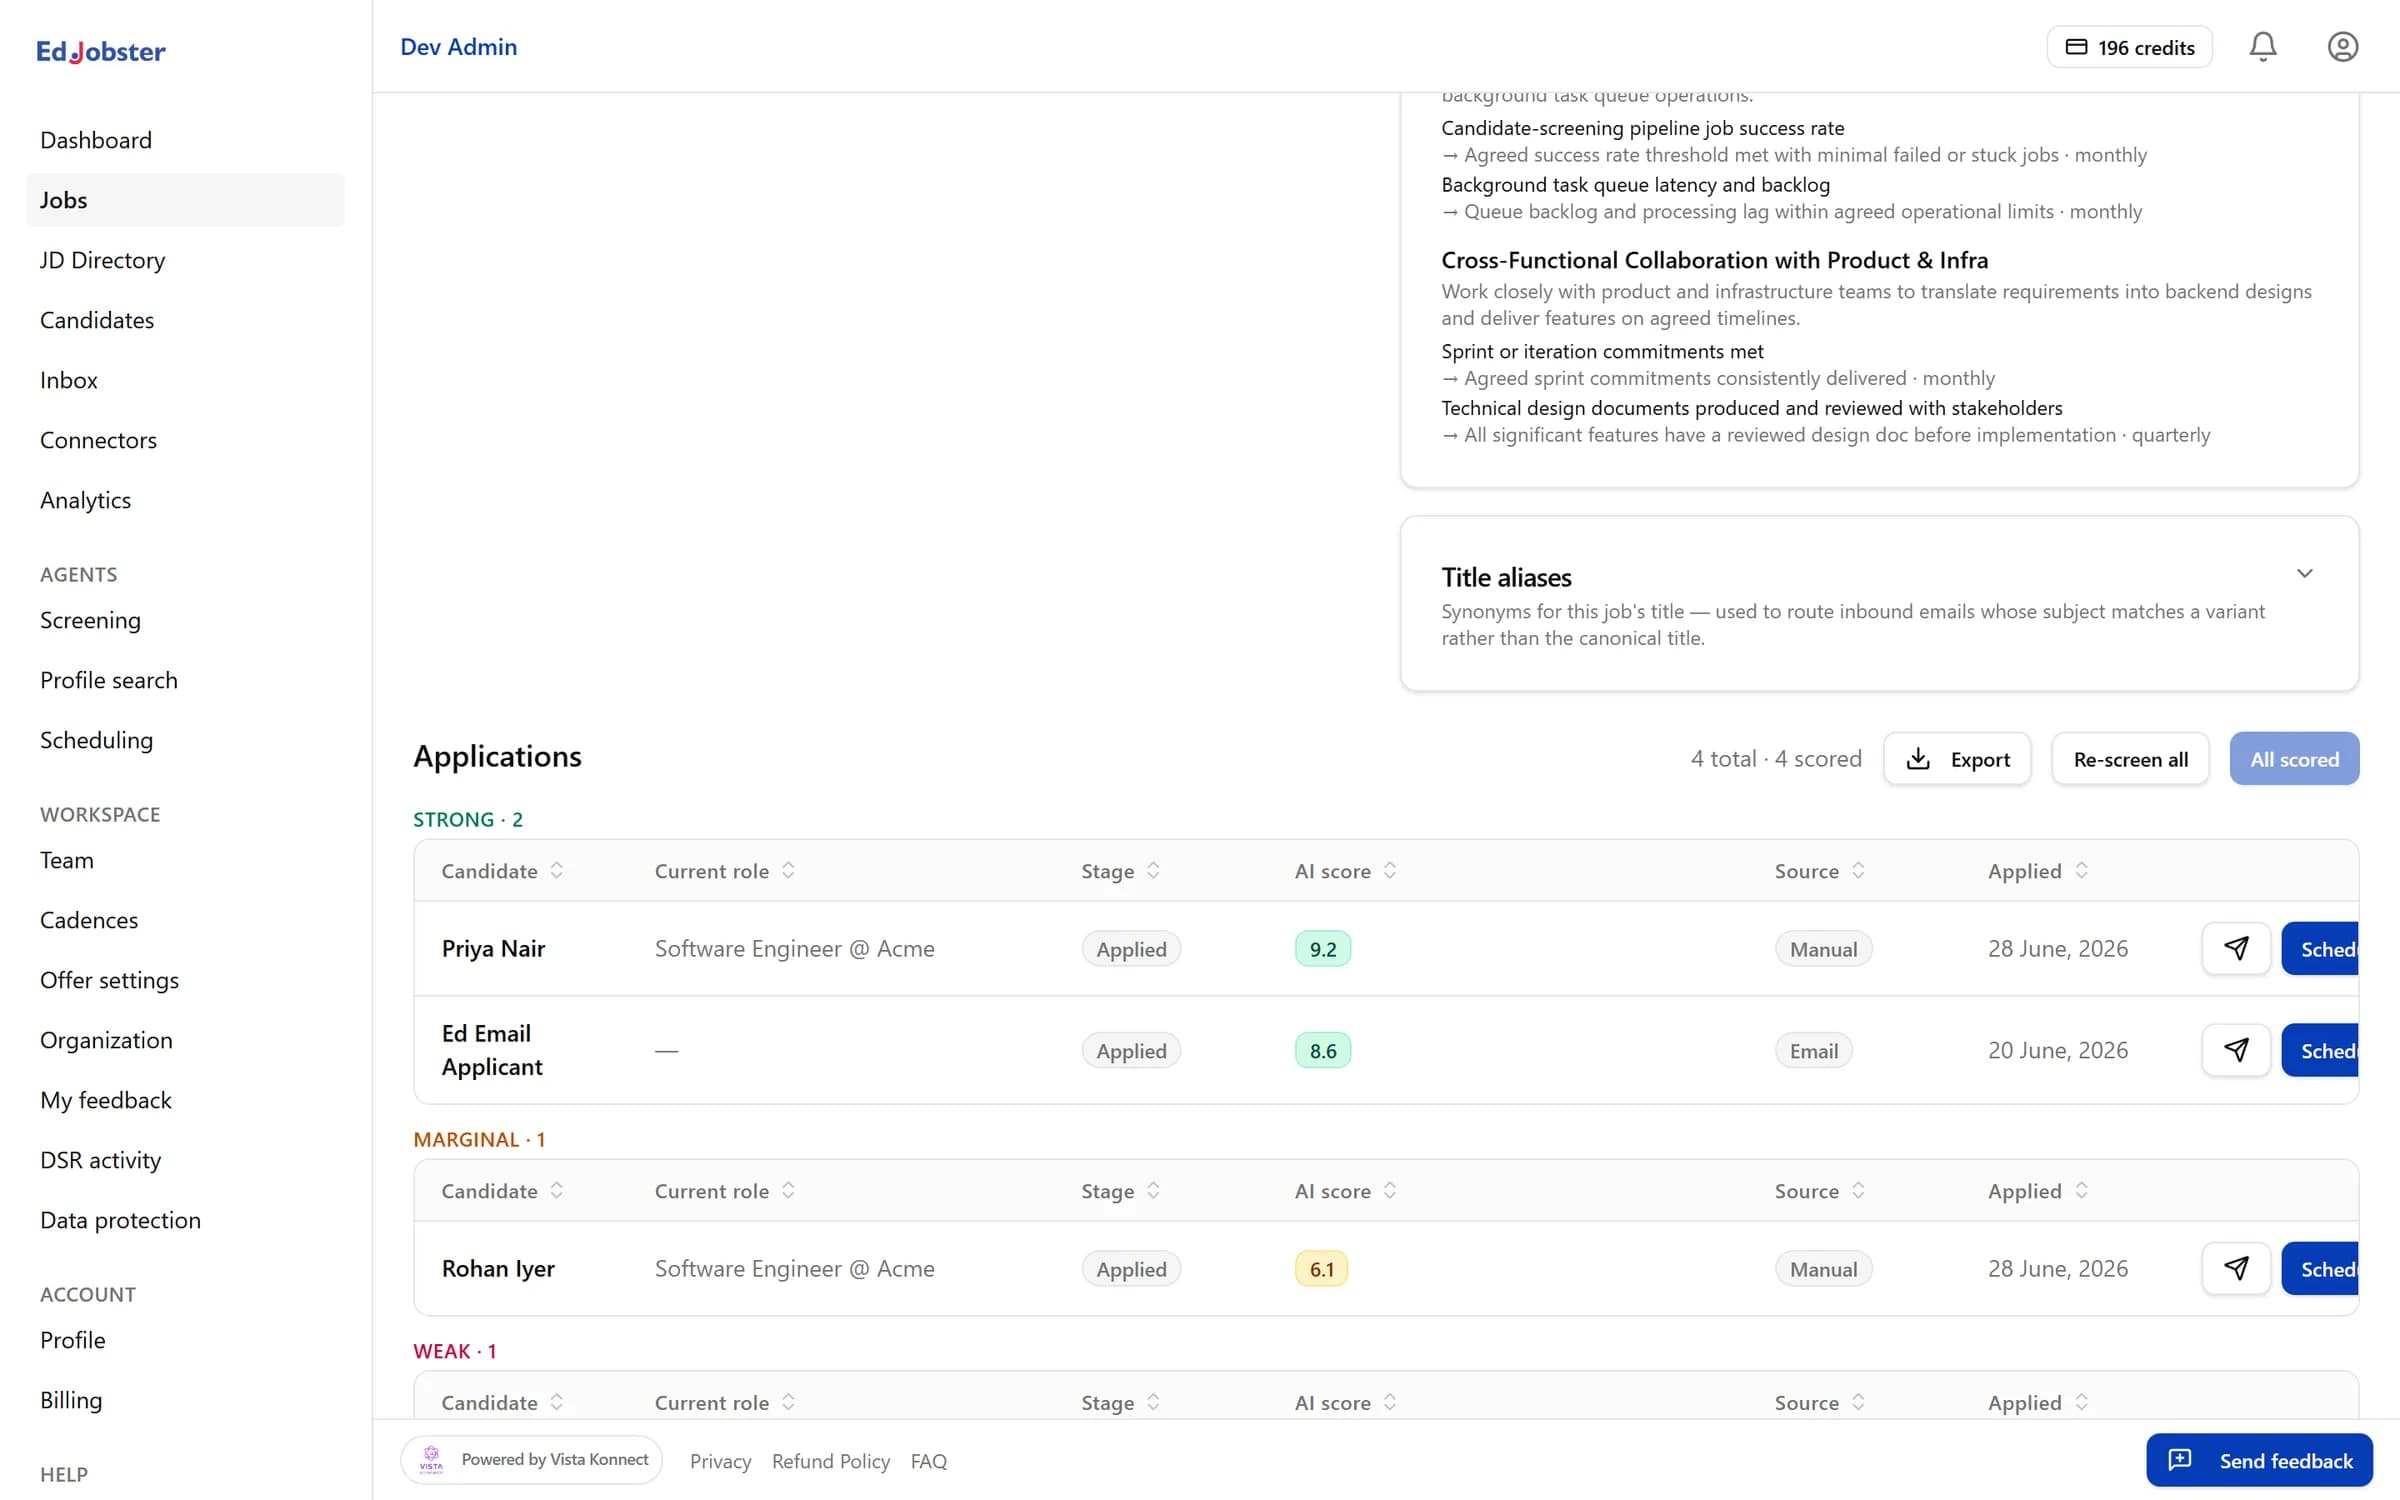
Task: Open Priya Nair candidate row
Action: point(1386,948)
